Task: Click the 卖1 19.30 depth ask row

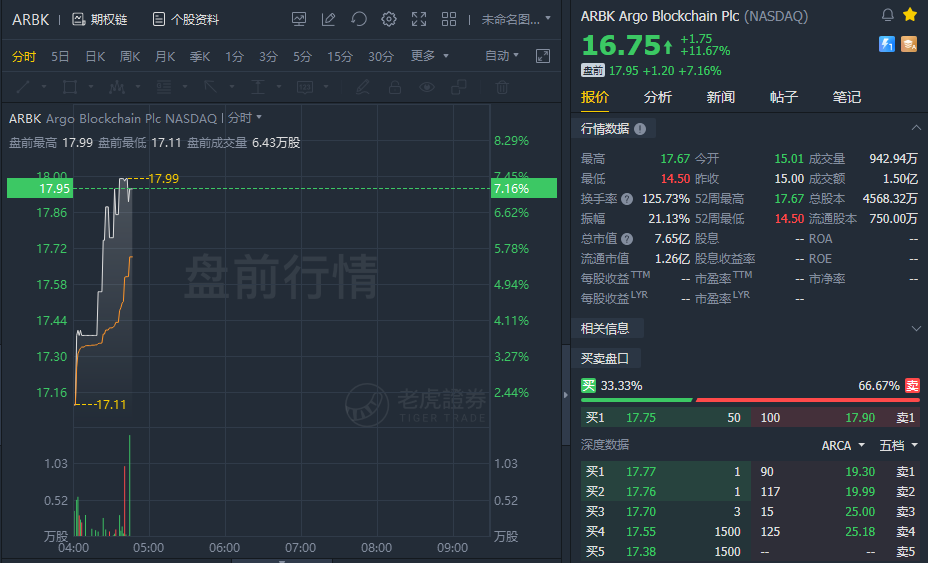Action: tap(835, 471)
